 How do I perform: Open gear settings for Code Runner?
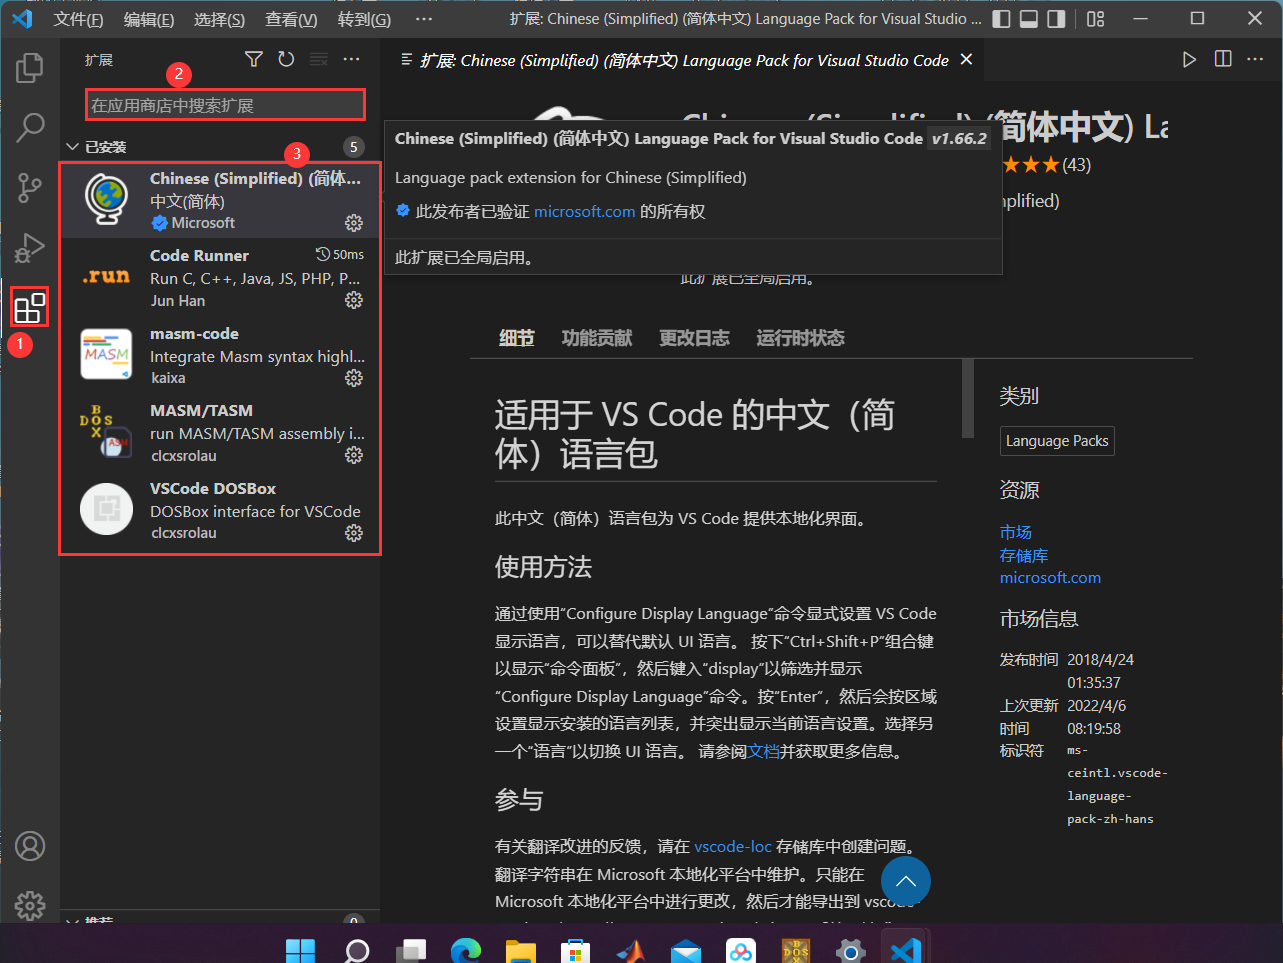pos(354,300)
